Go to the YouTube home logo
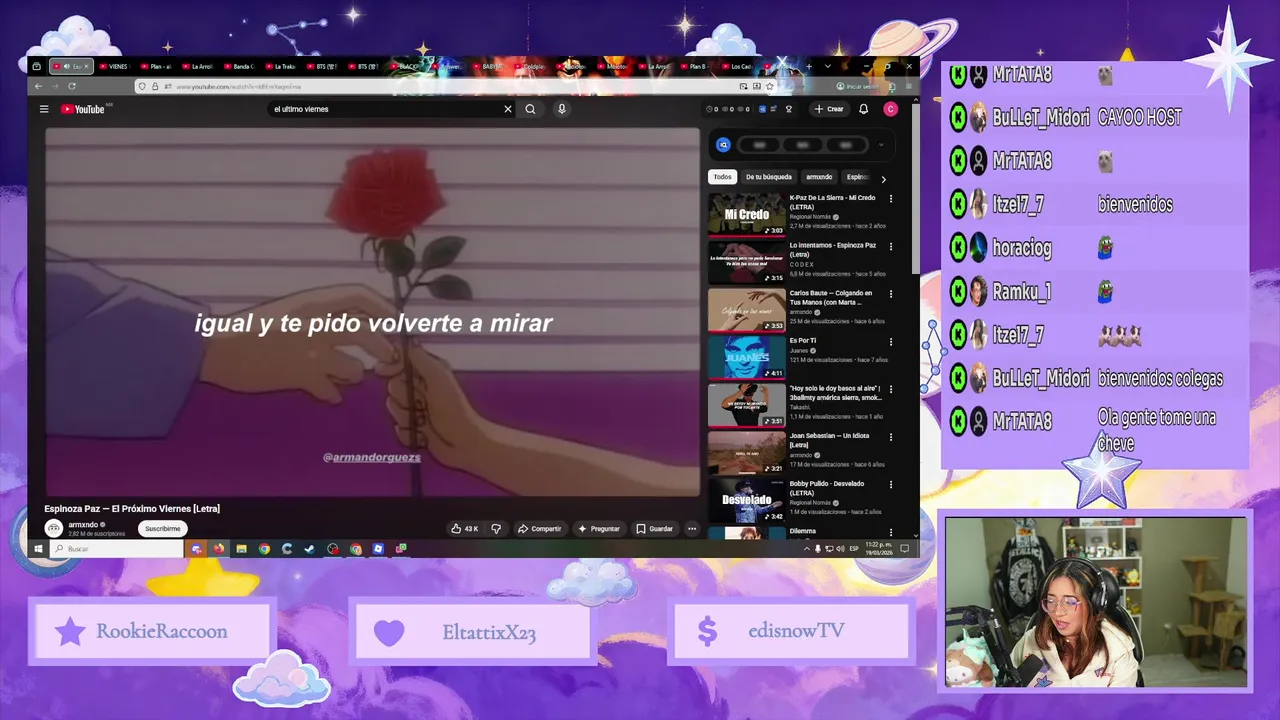 (84, 109)
